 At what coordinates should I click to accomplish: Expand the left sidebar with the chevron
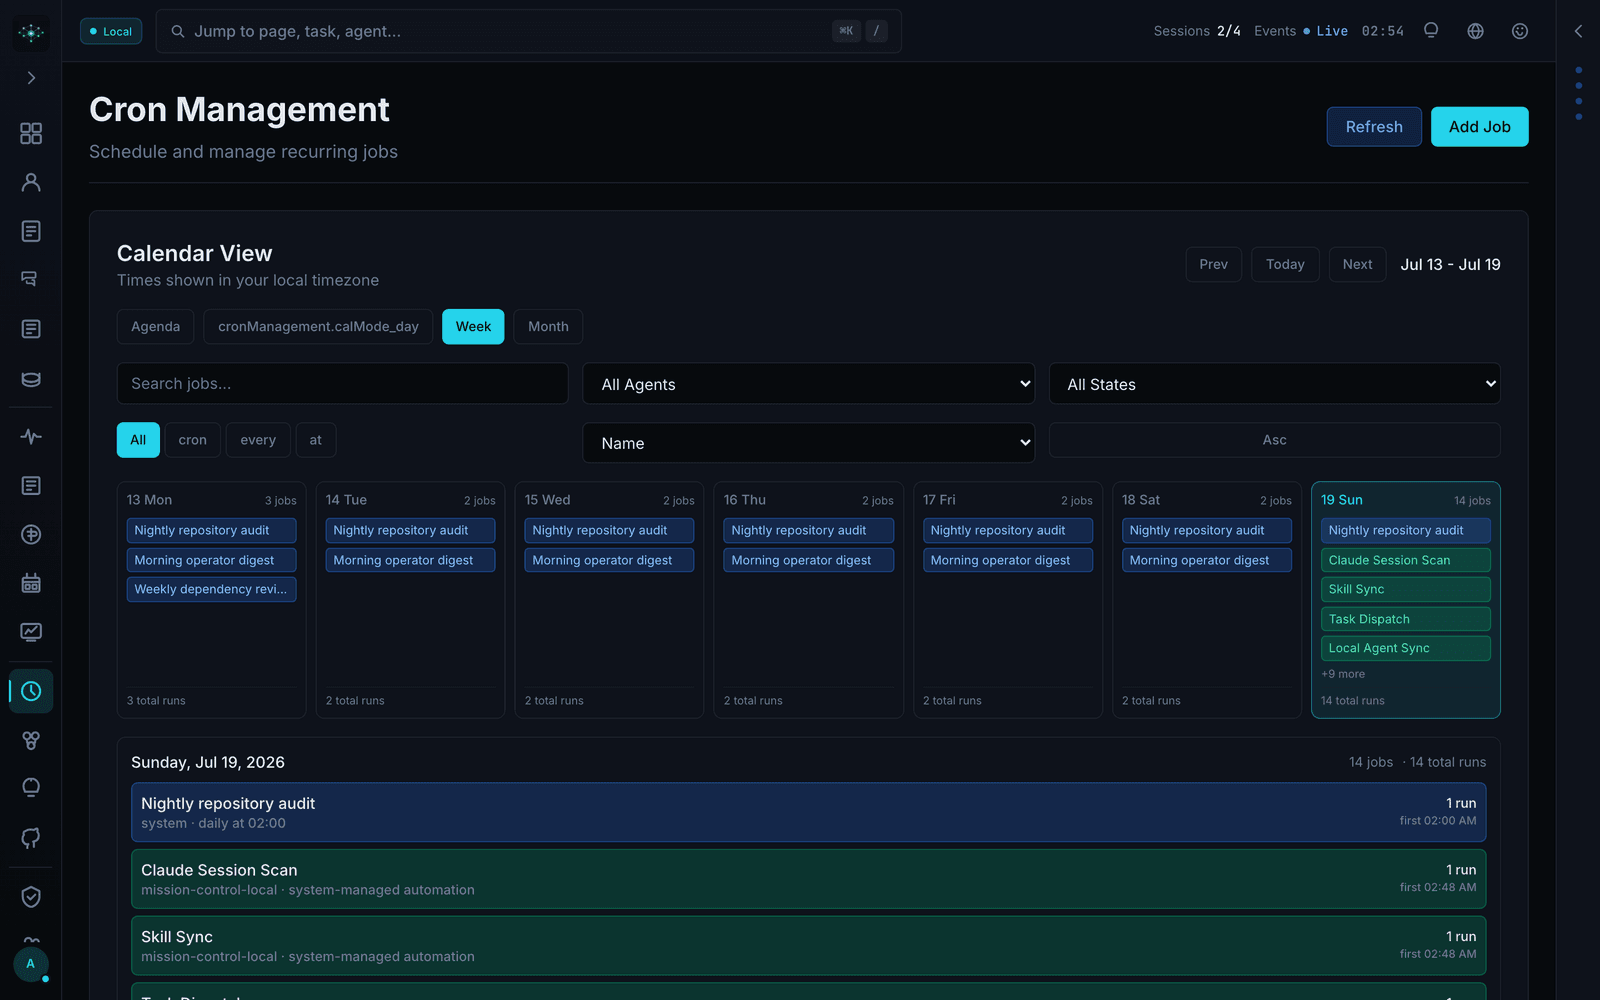click(31, 78)
